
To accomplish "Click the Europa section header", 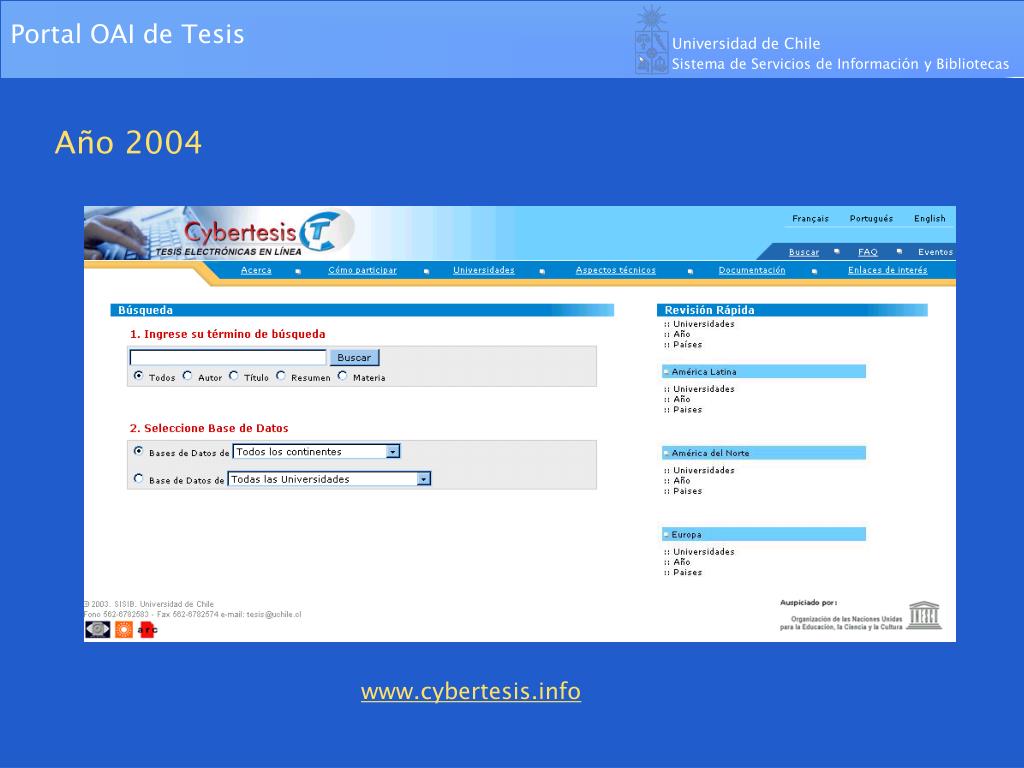I will 763,534.
